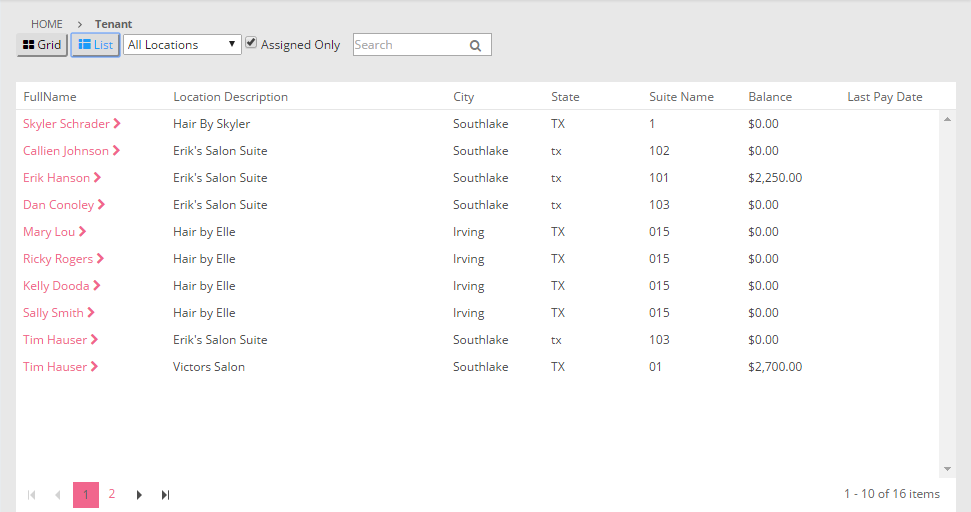Screen dimensions: 971x512
Task: Click chevron next to Skyler Schrader
Action: coord(117,124)
